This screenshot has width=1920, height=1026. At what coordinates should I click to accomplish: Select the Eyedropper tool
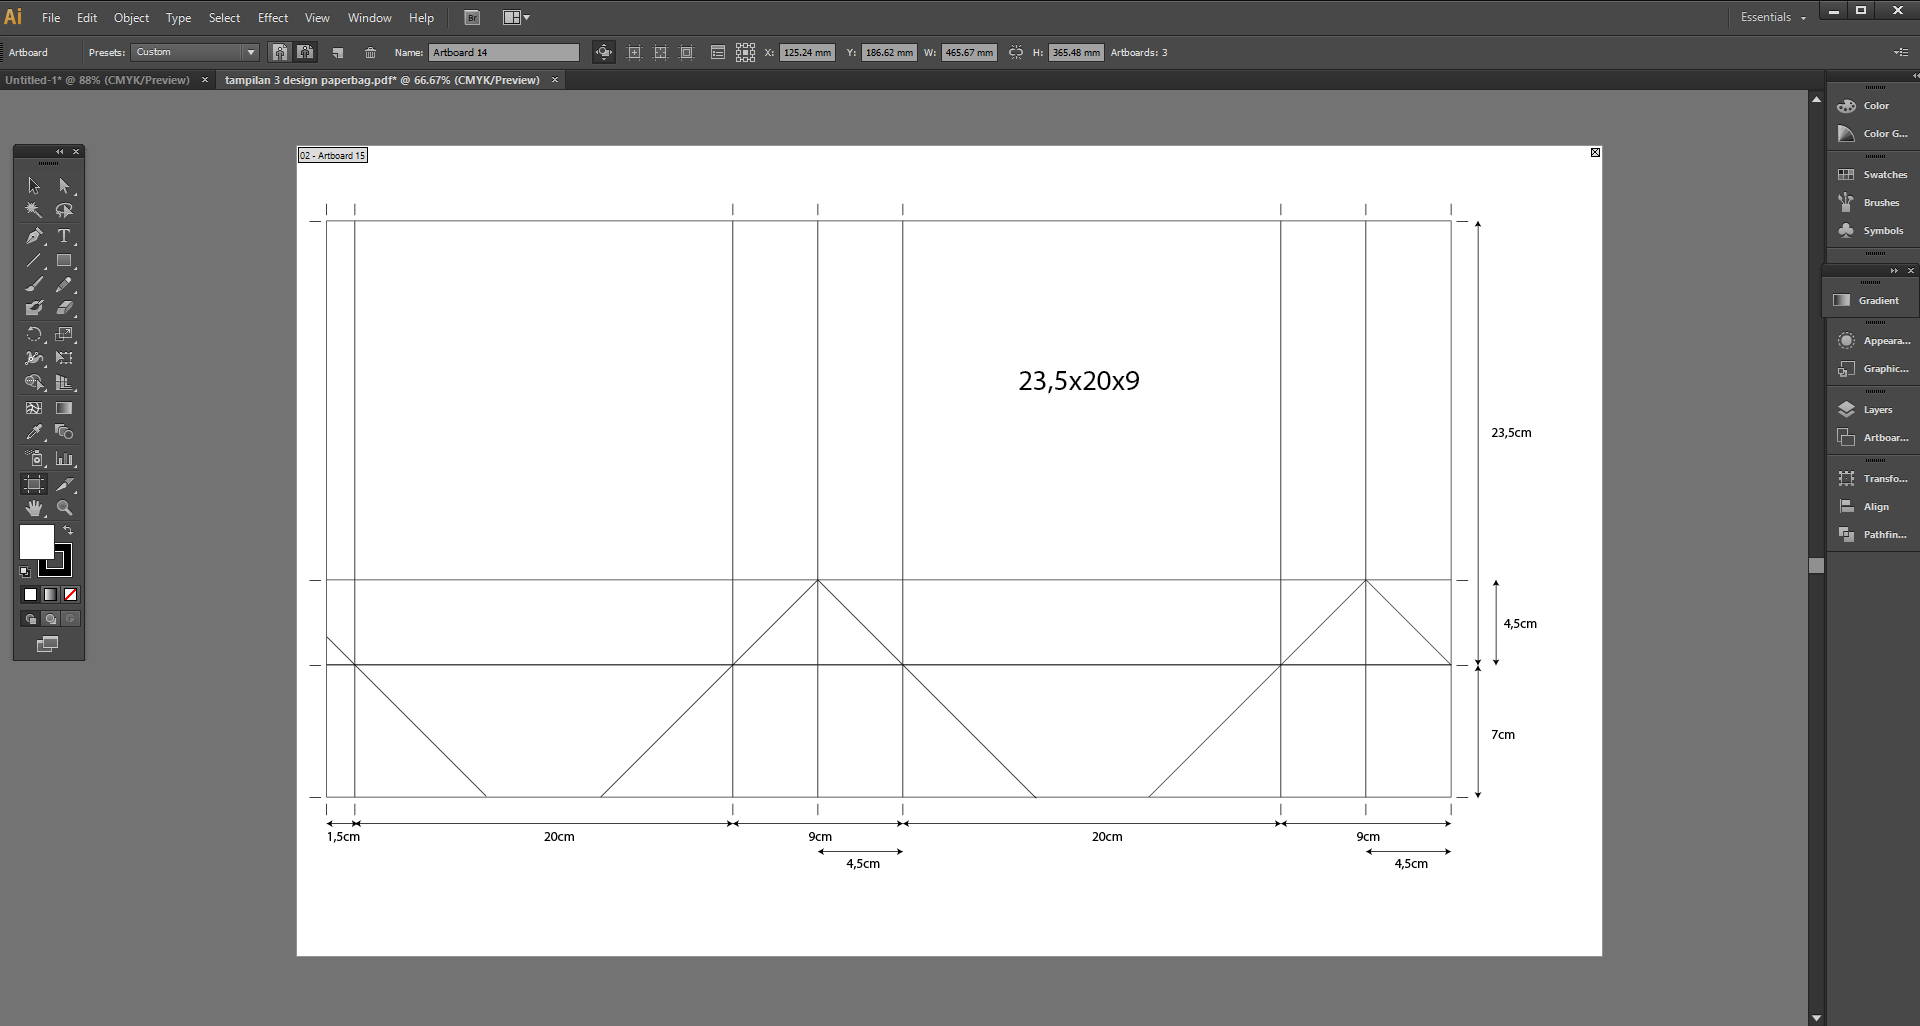[34, 432]
